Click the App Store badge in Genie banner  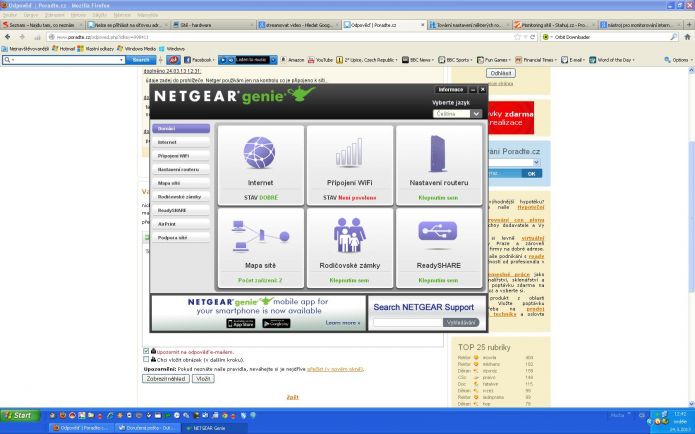coord(241,324)
